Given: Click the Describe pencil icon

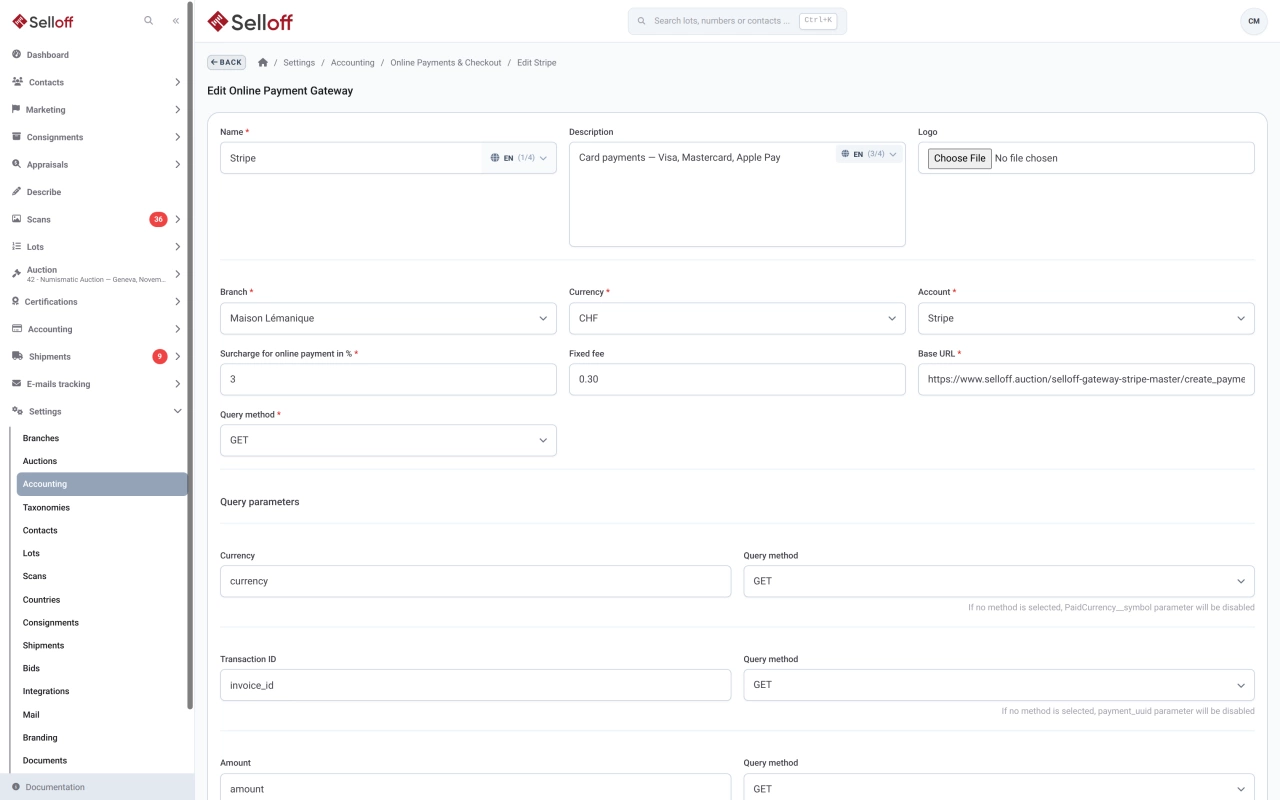Looking at the screenshot, I should tap(16, 191).
